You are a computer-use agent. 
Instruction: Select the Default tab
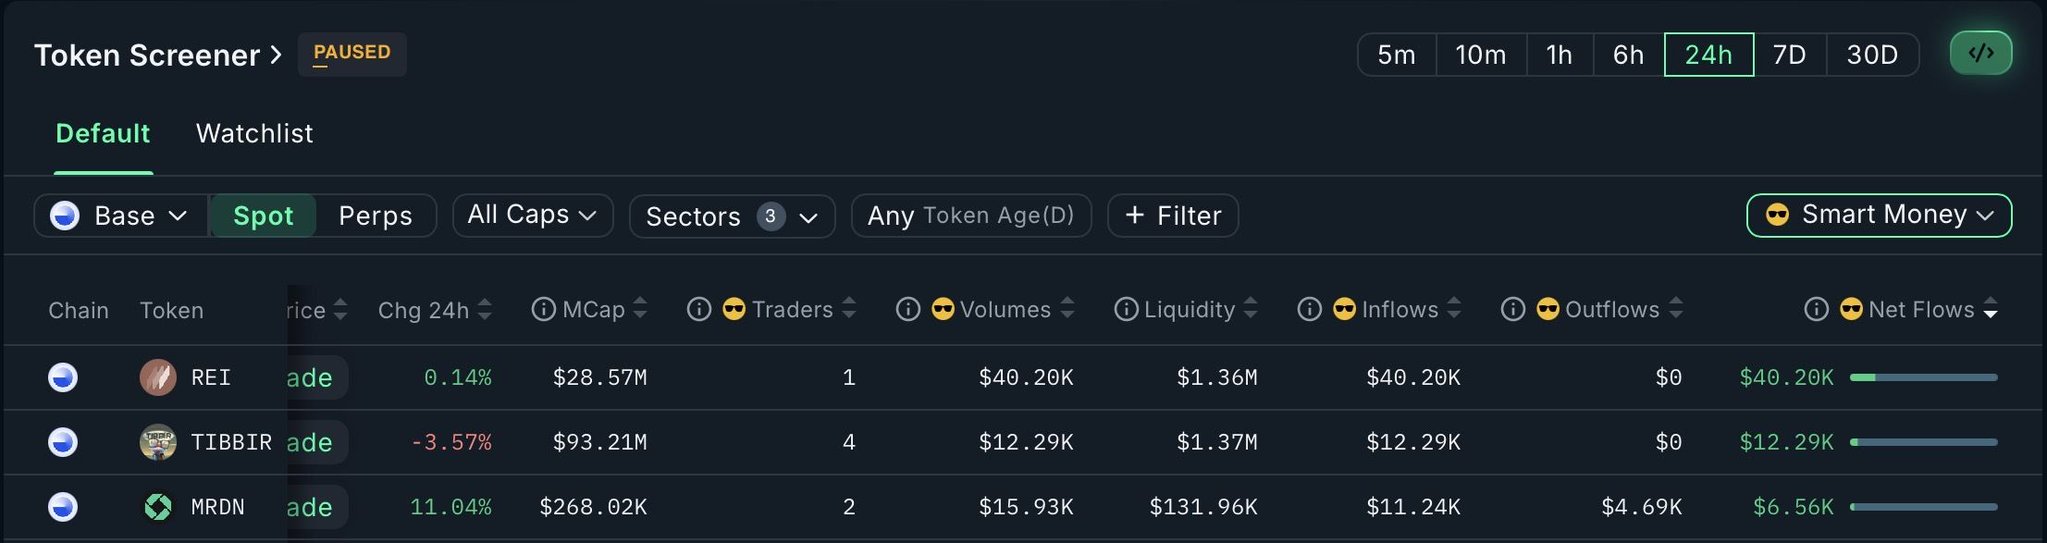pyautogui.click(x=103, y=133)
